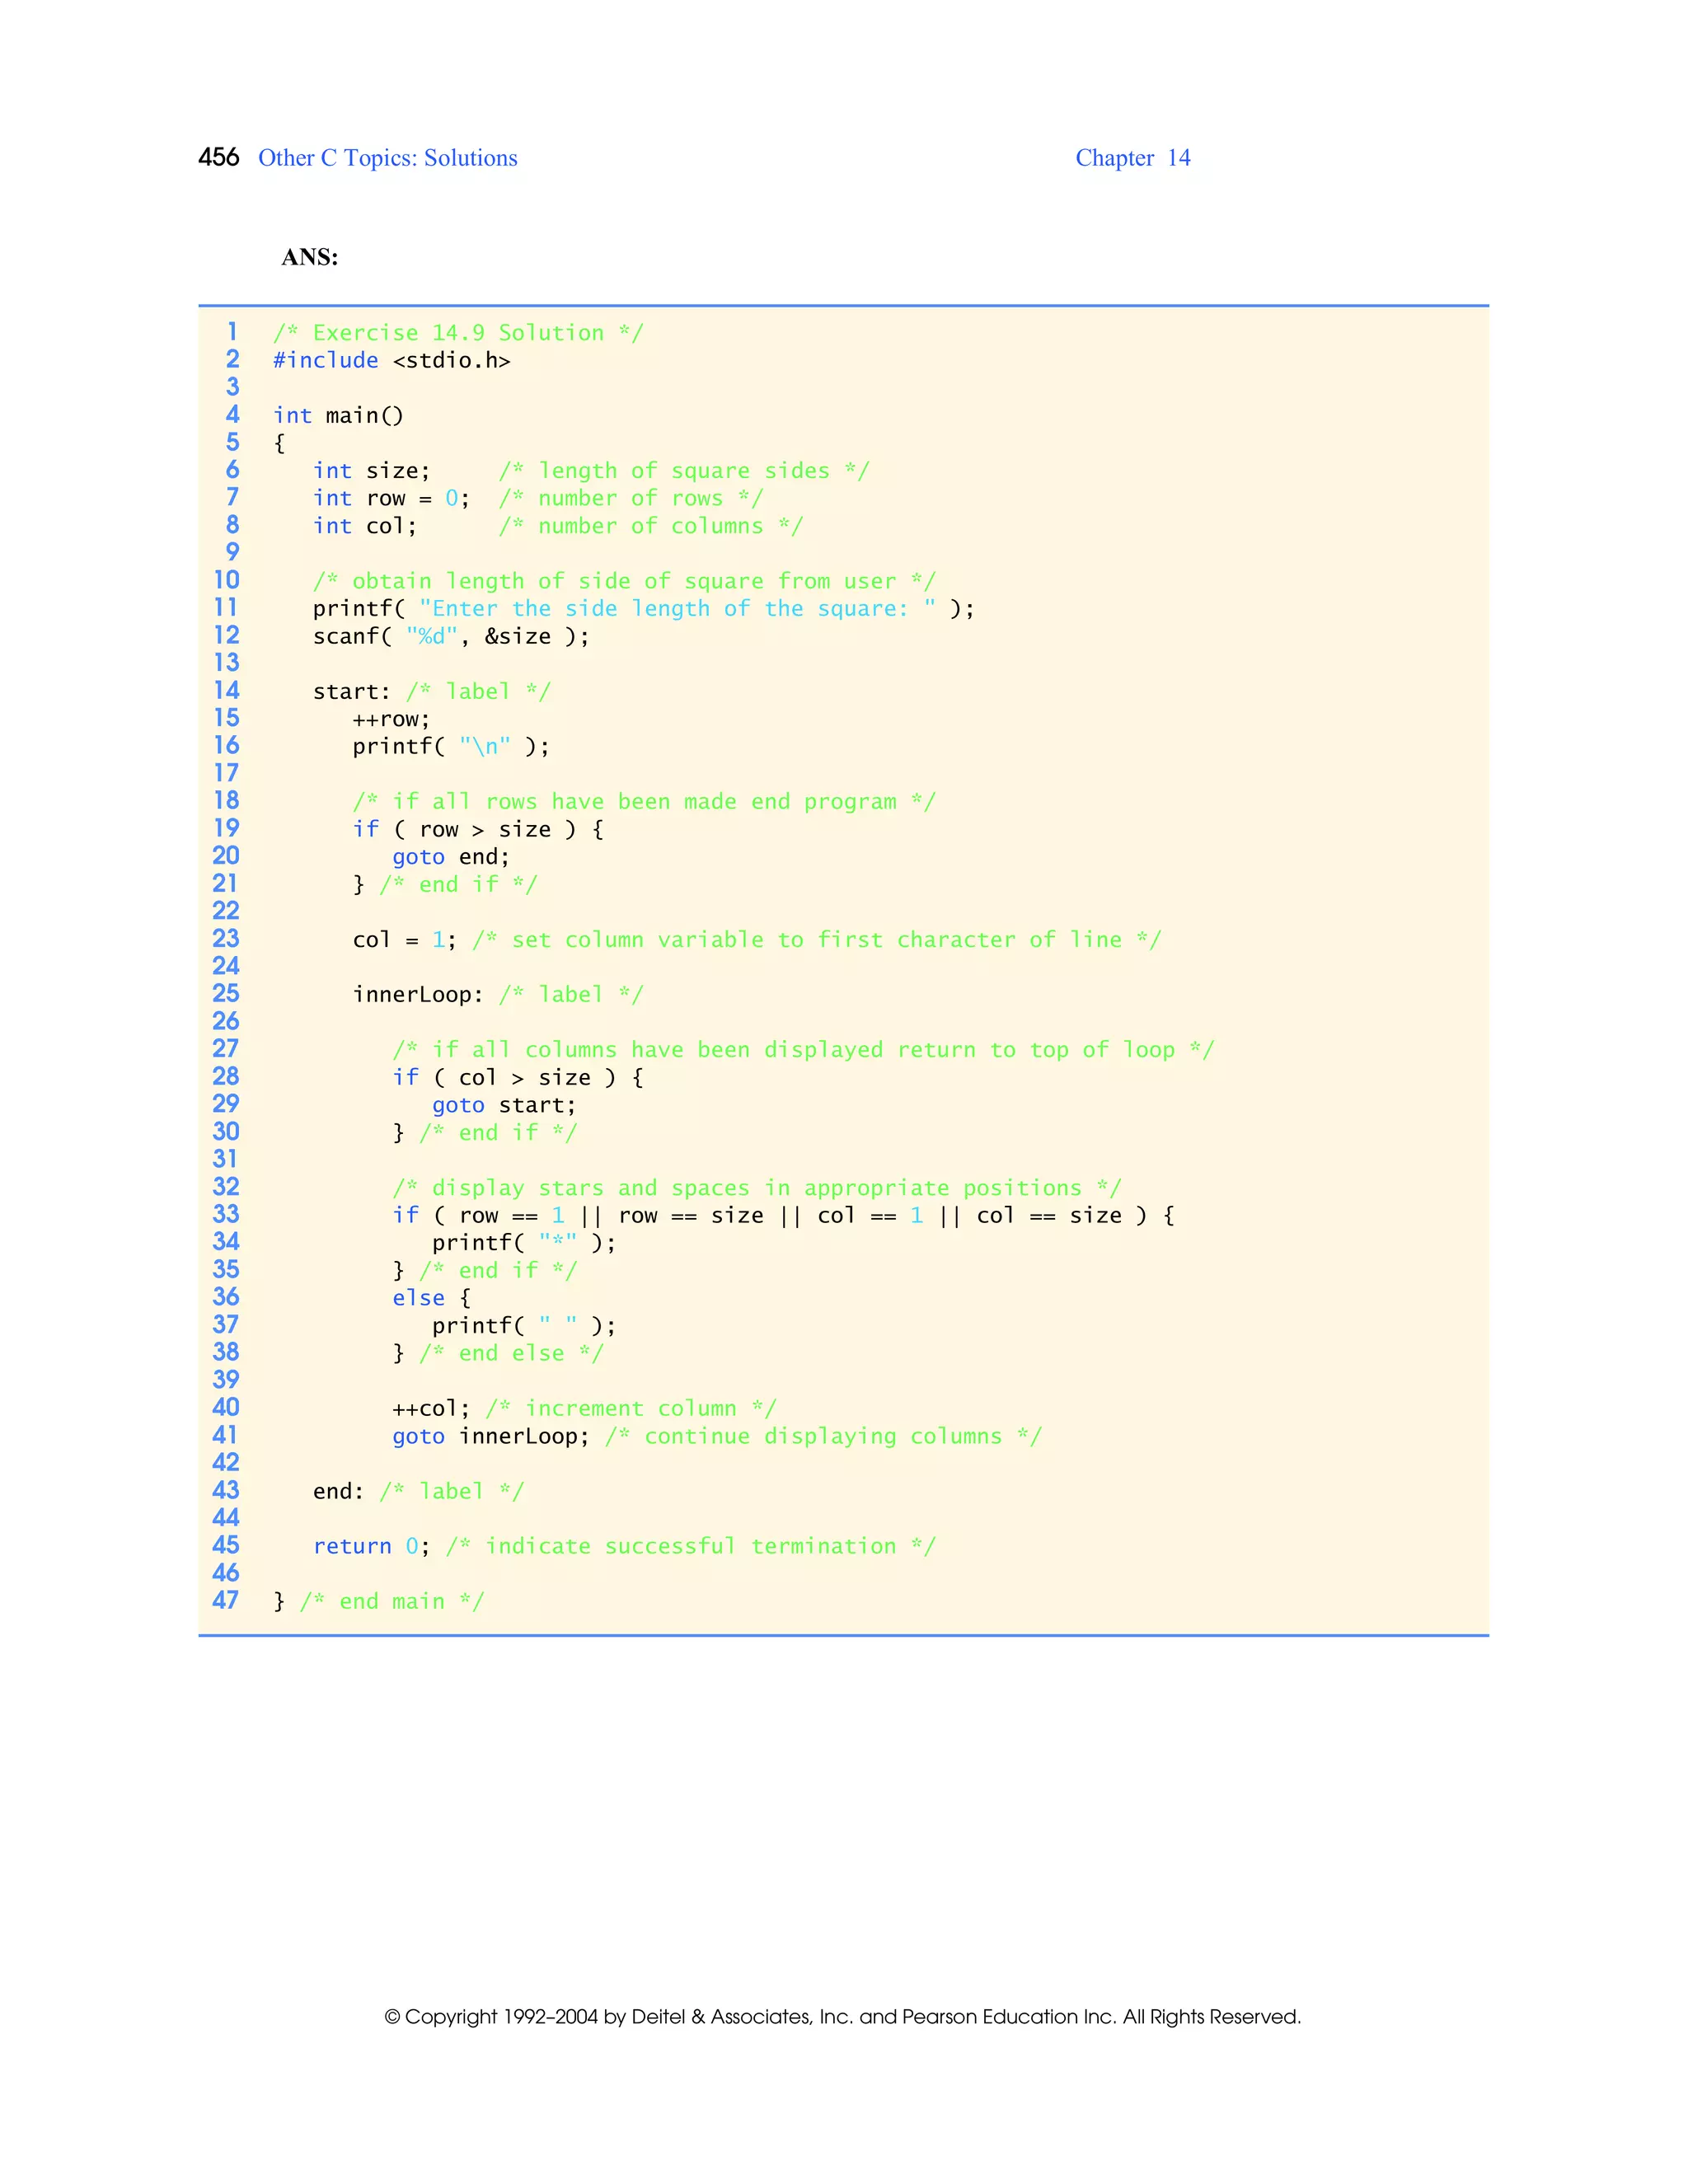
Task: Click the 'col = 1;' assignment
Action: pos(404,940)
